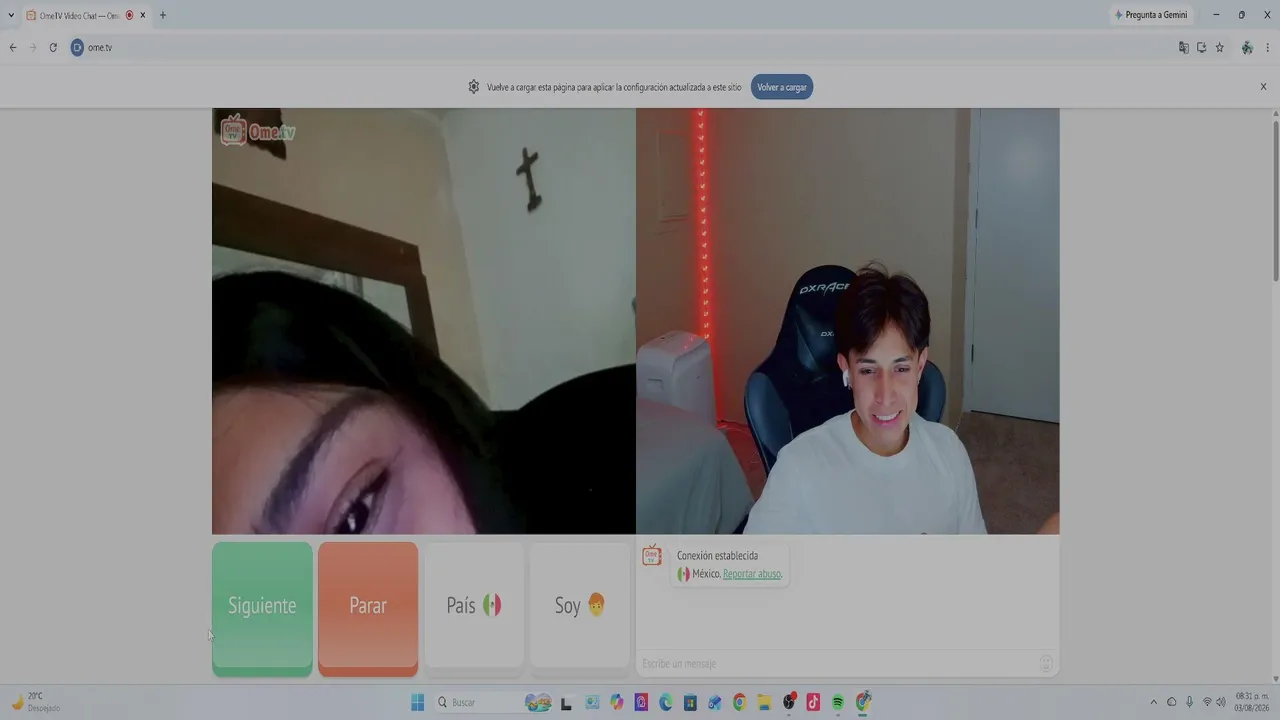This screenshot has height=720, width=1280.
Task: Switch to the active Chrome window in taskbar
Action: click(863, 702)
